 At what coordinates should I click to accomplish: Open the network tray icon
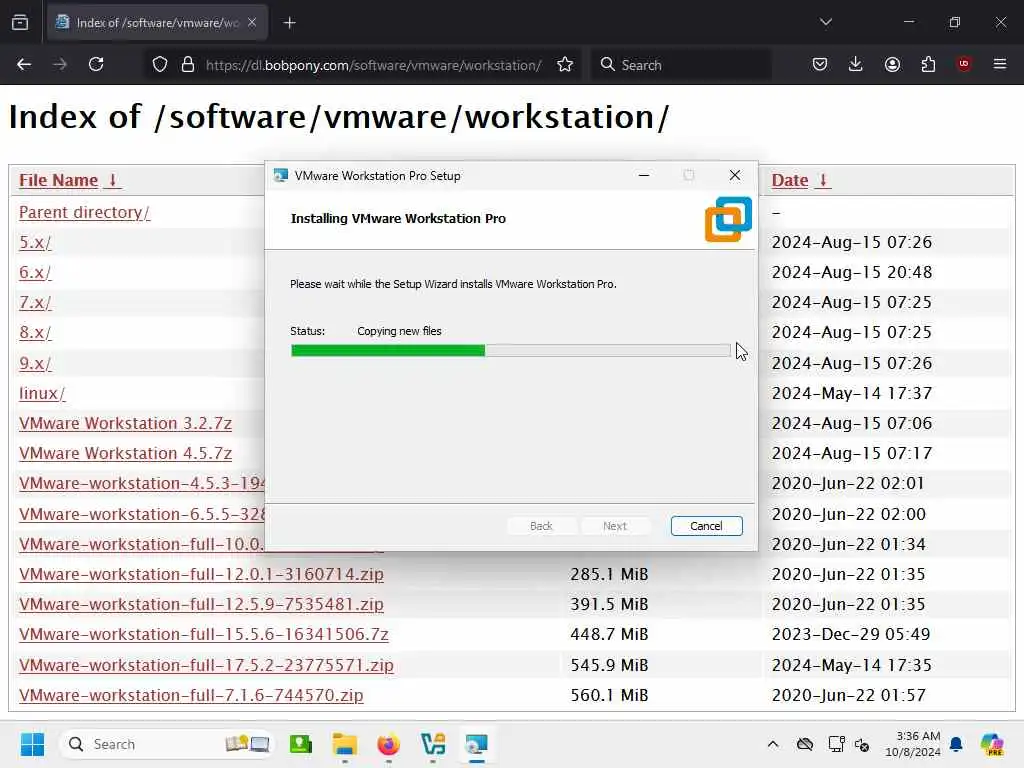click(x=837, y=744)
